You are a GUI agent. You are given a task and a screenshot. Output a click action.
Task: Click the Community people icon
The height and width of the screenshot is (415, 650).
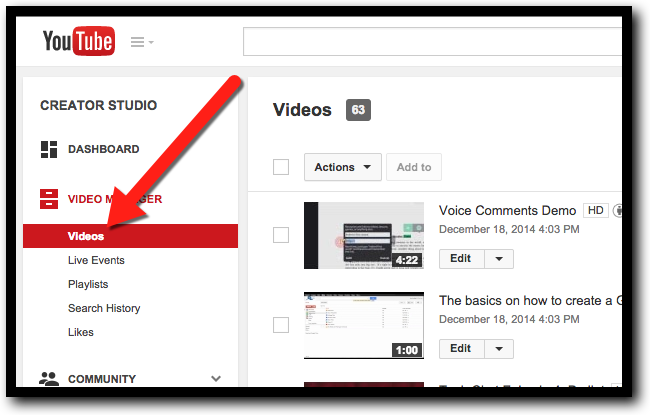[49, 379]
